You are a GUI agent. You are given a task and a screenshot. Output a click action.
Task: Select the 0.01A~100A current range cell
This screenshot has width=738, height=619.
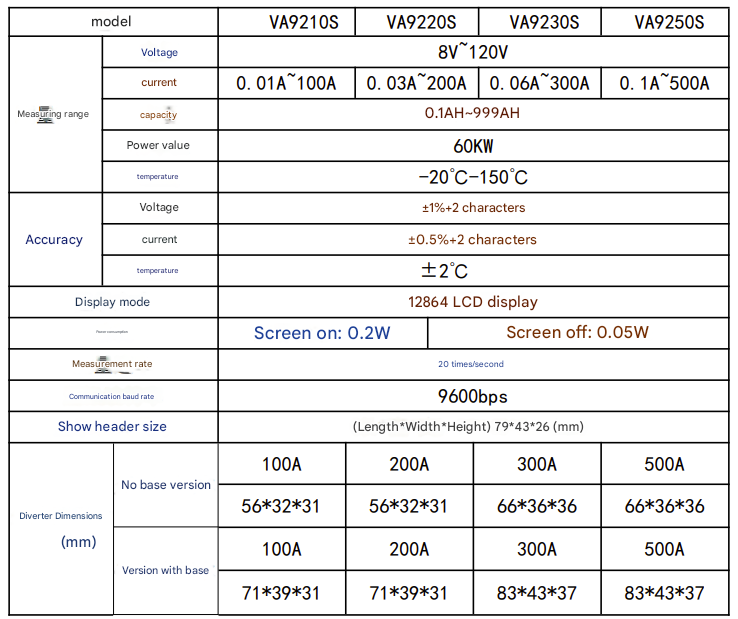pyautogui.click(x=286, y=83)
